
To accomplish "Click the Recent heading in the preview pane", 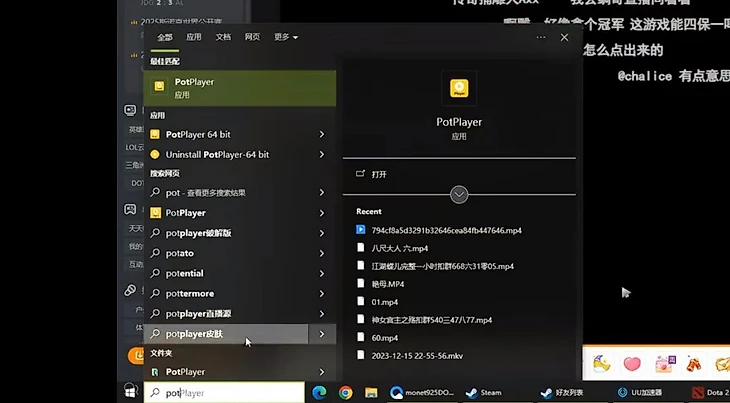I will point(369,211).
